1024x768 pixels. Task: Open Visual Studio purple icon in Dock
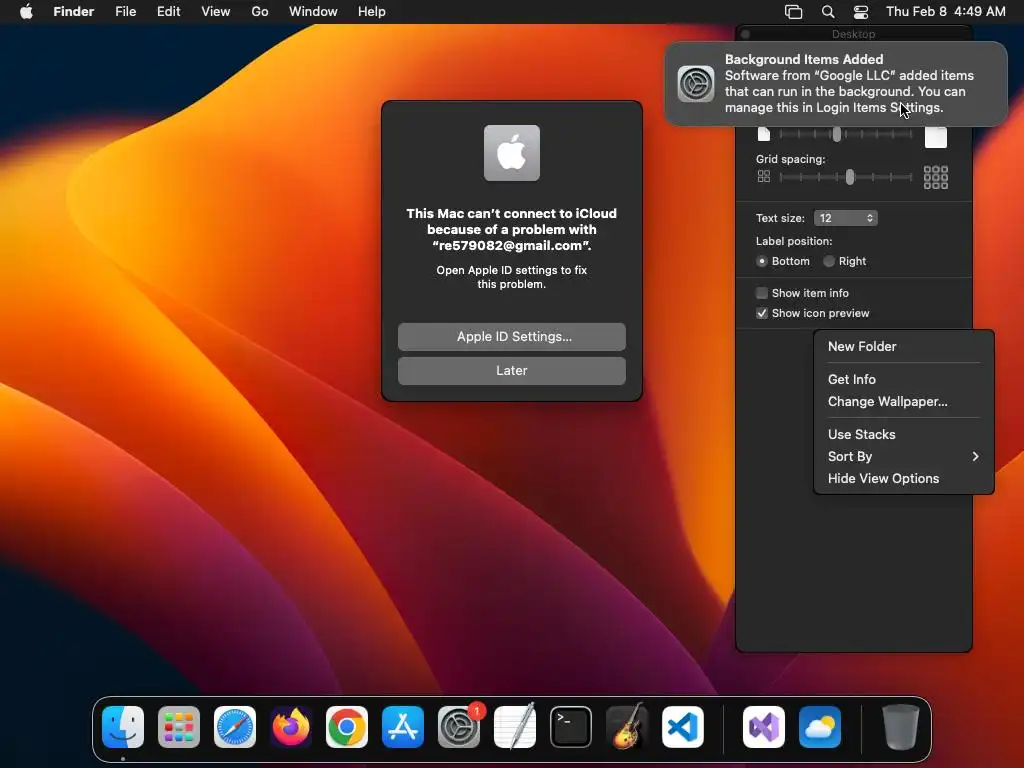coord(763,727)
